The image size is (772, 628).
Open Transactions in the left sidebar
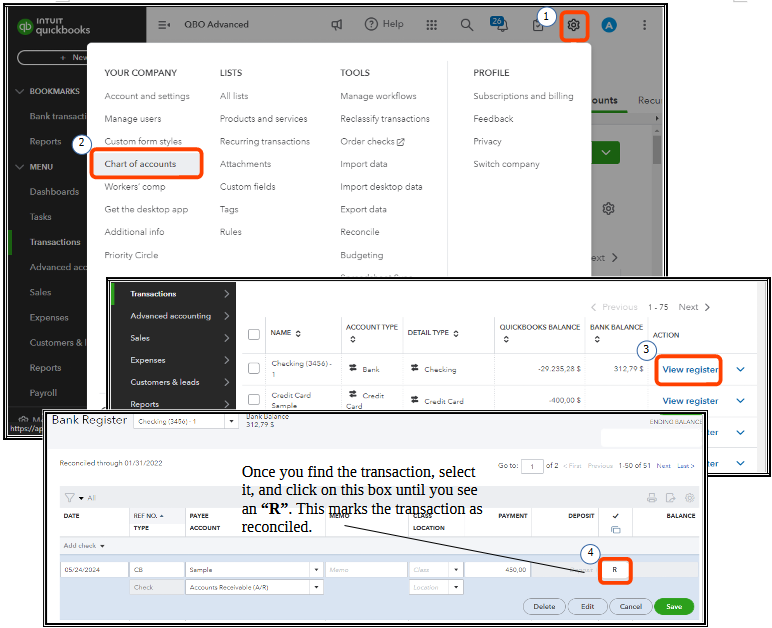55,242
